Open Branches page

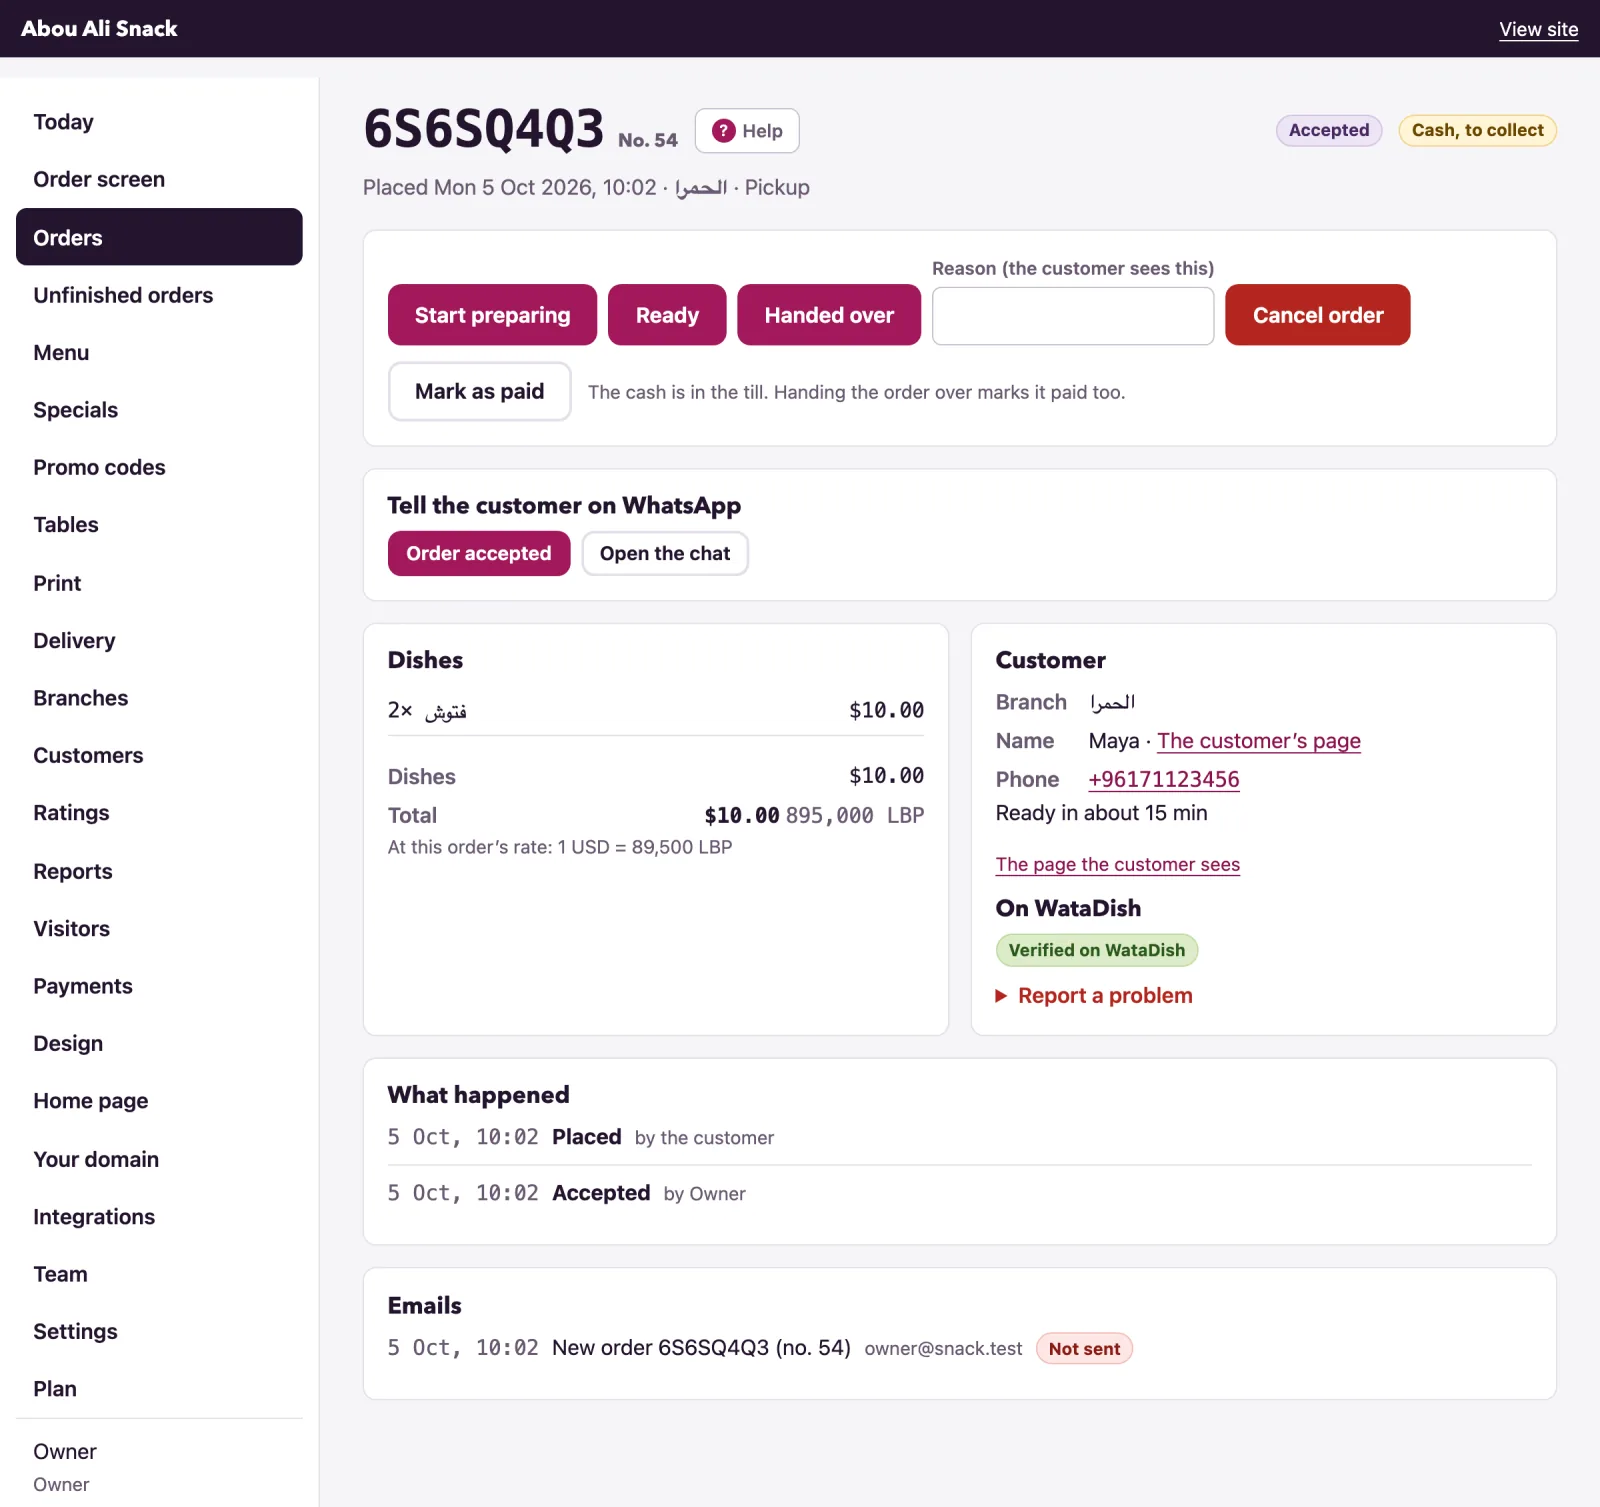tap(159, 698)
